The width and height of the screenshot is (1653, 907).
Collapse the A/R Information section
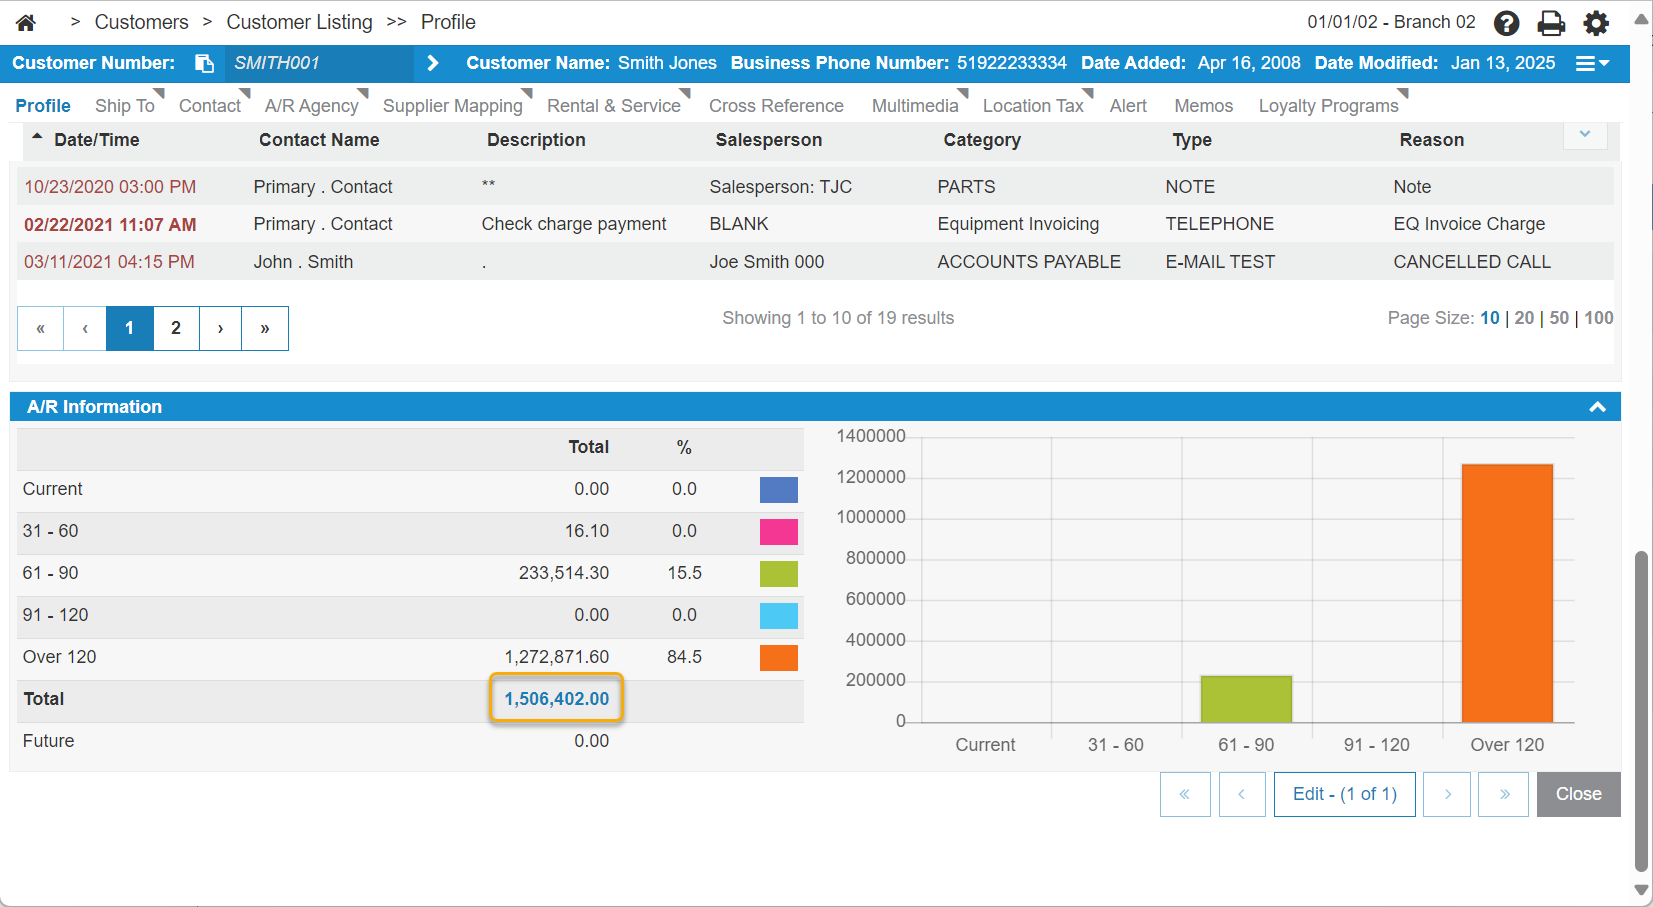(1597, 407)
